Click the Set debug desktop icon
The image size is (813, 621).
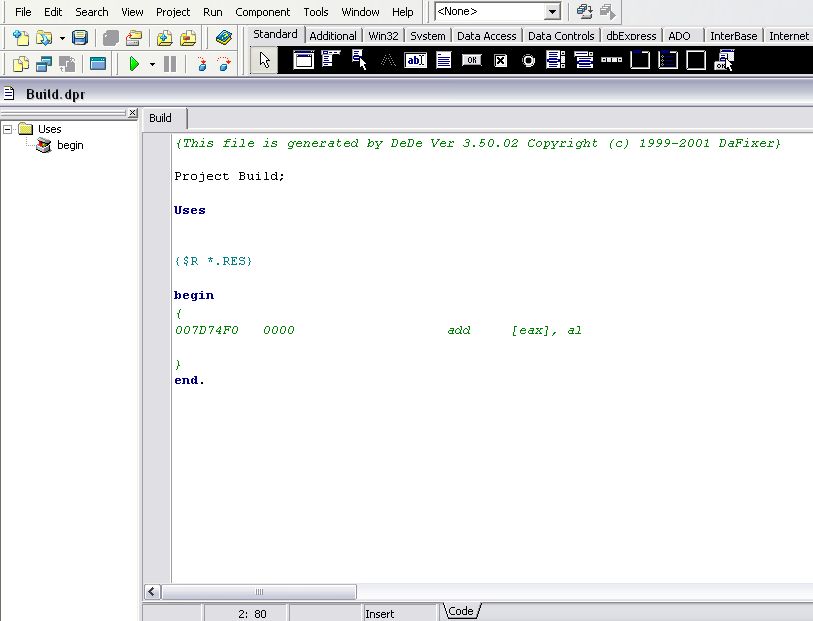pyautogui.click(x=607, y=11)
